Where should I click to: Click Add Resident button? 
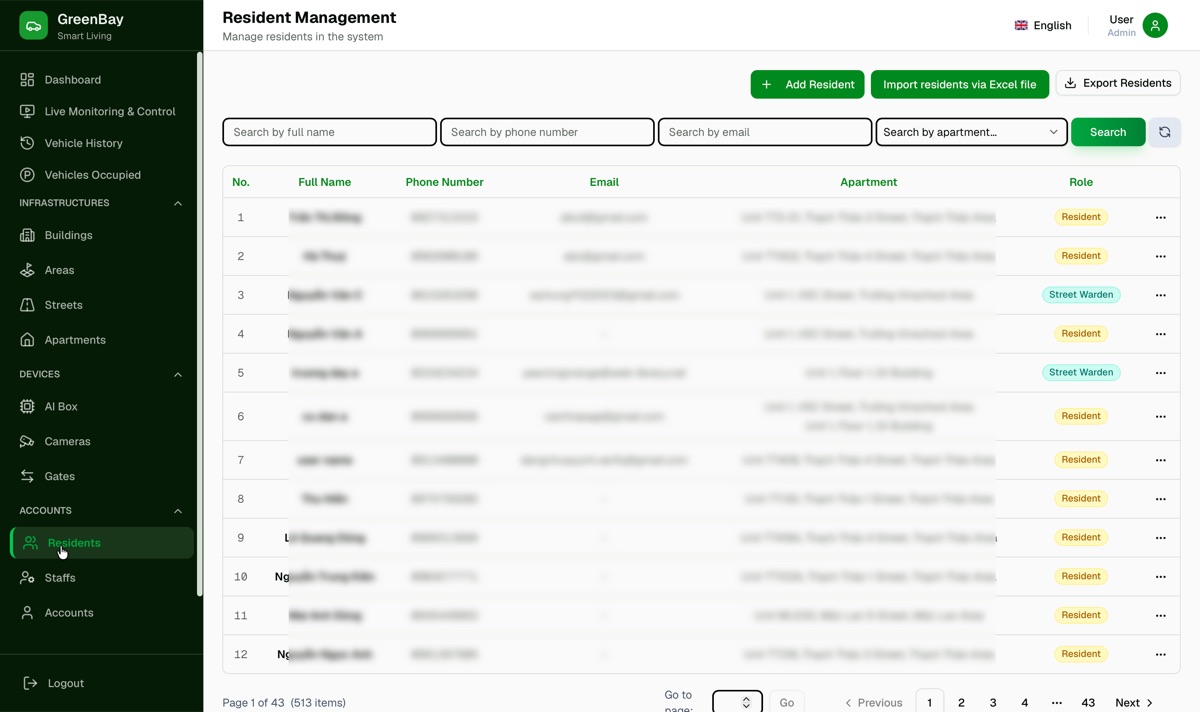[x=807, y=84]
